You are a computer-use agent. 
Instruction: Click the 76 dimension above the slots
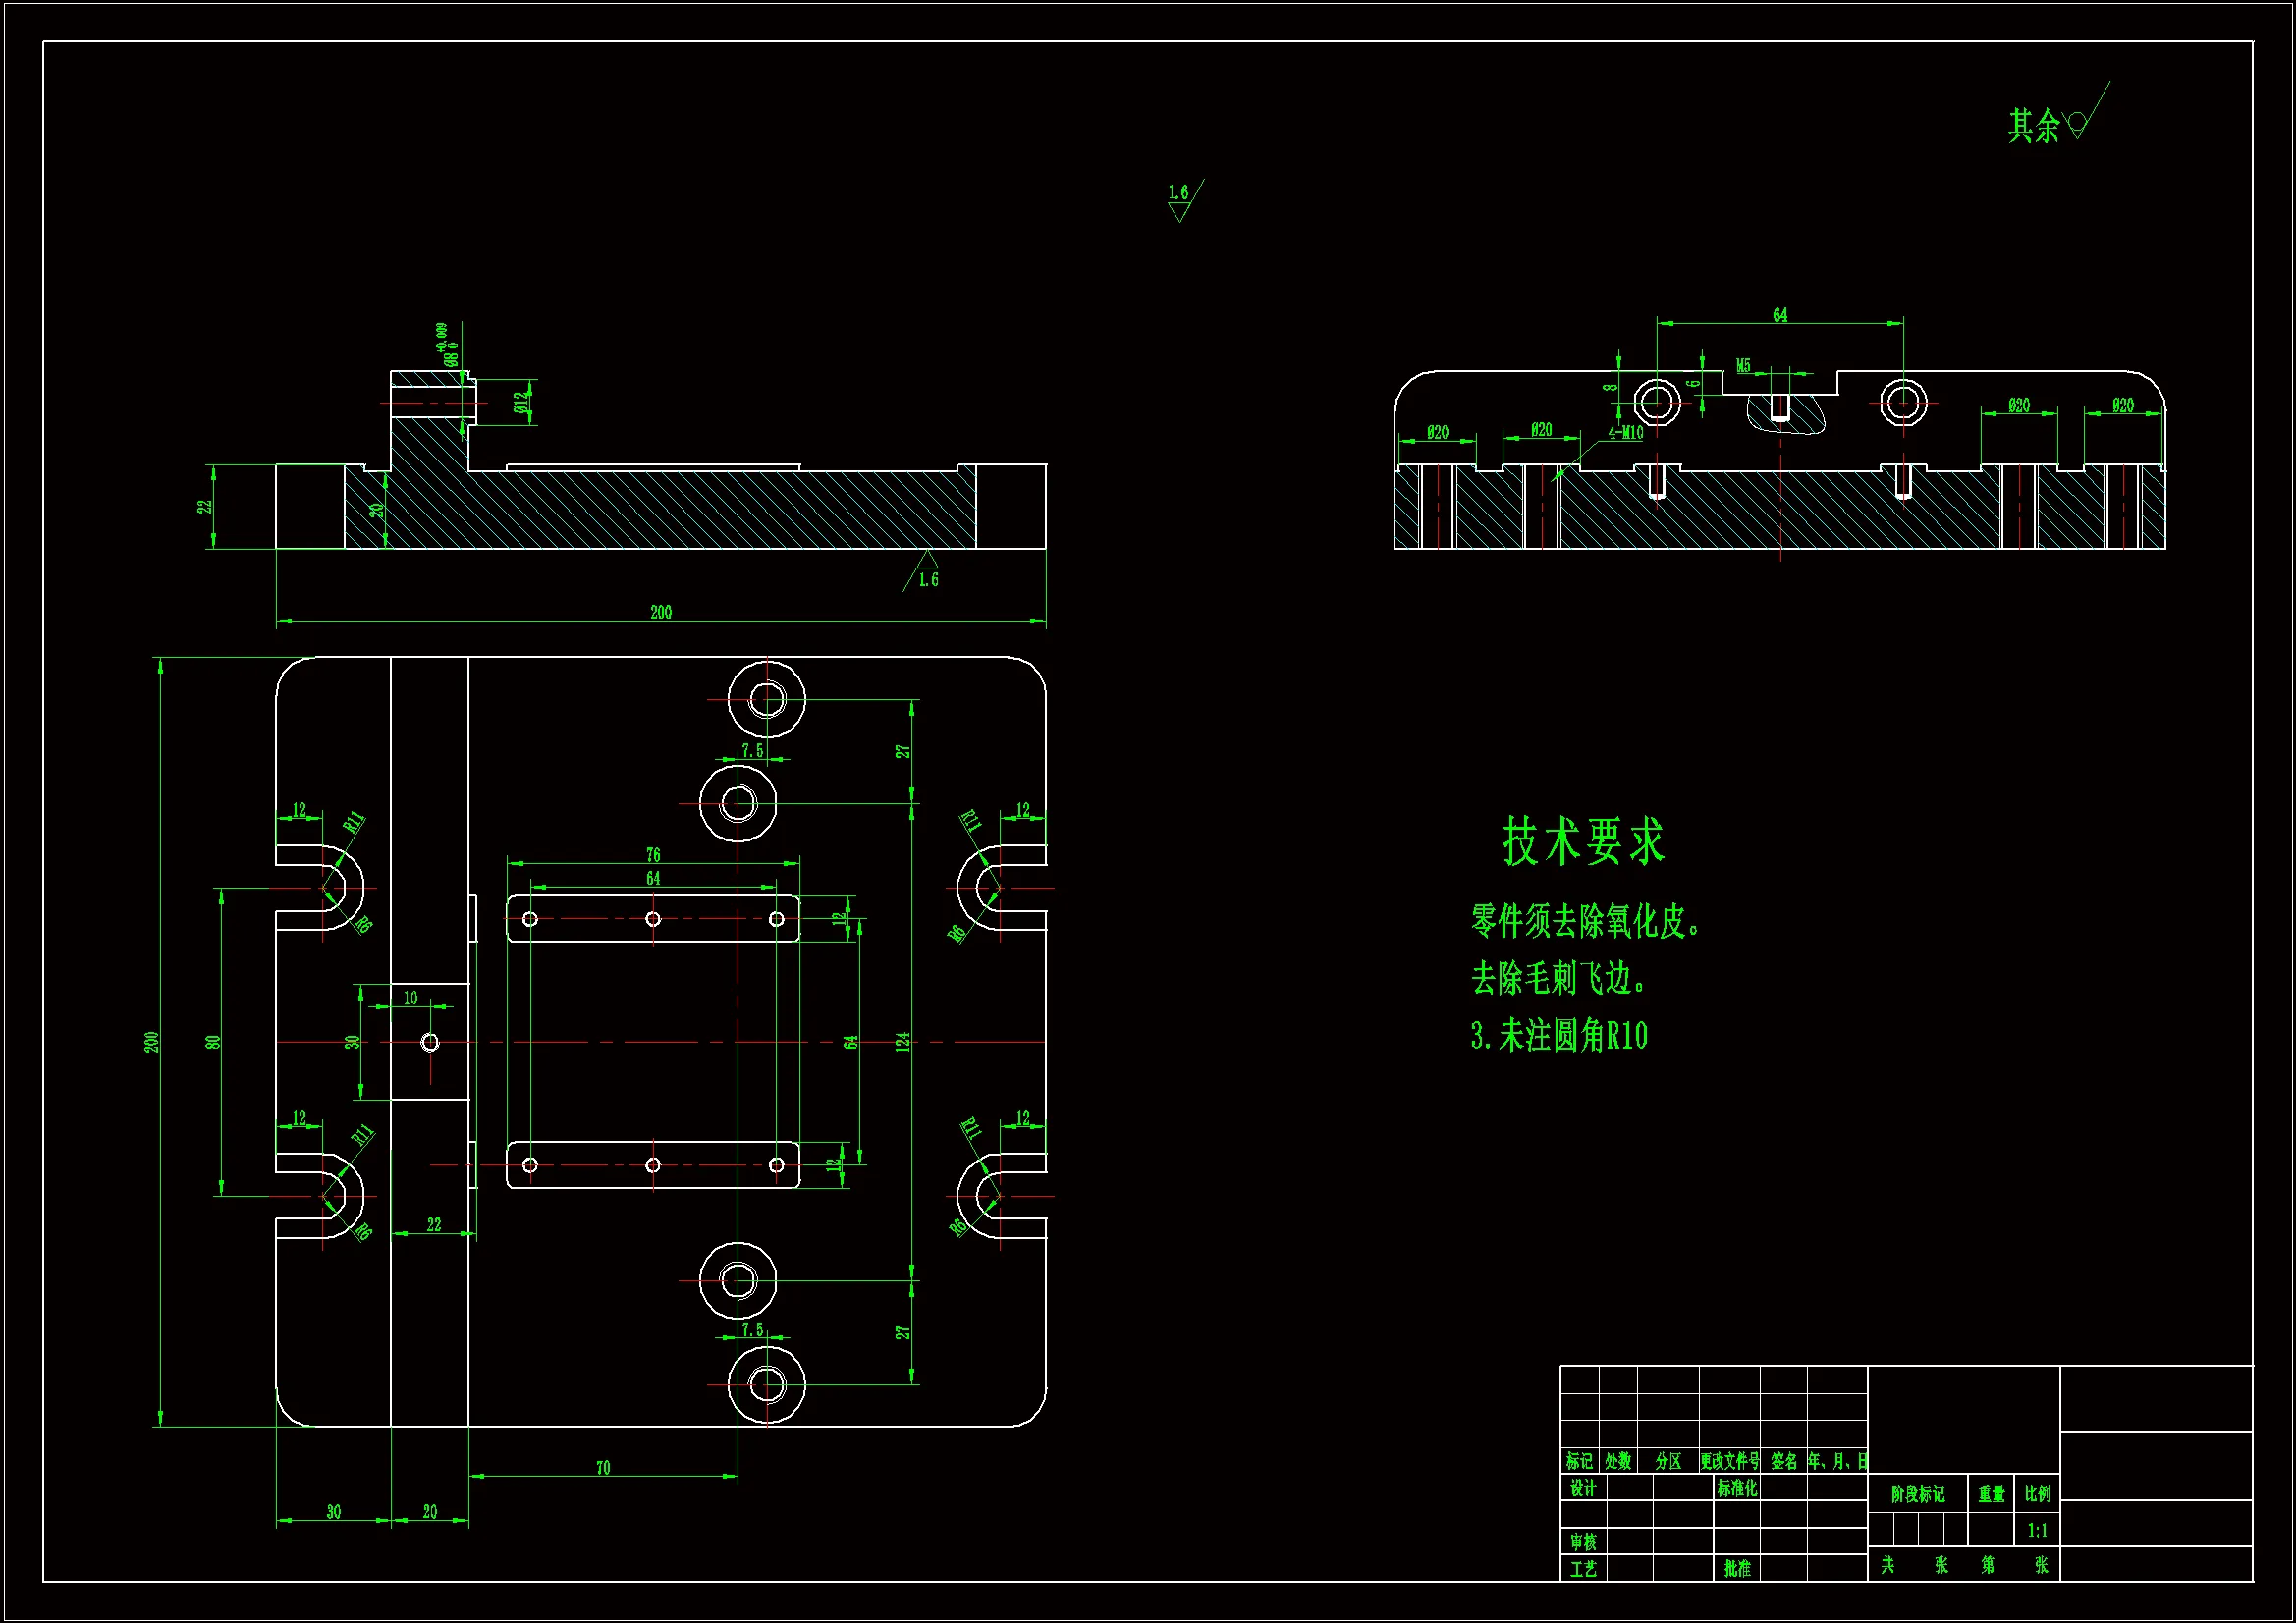pos(653,854)
